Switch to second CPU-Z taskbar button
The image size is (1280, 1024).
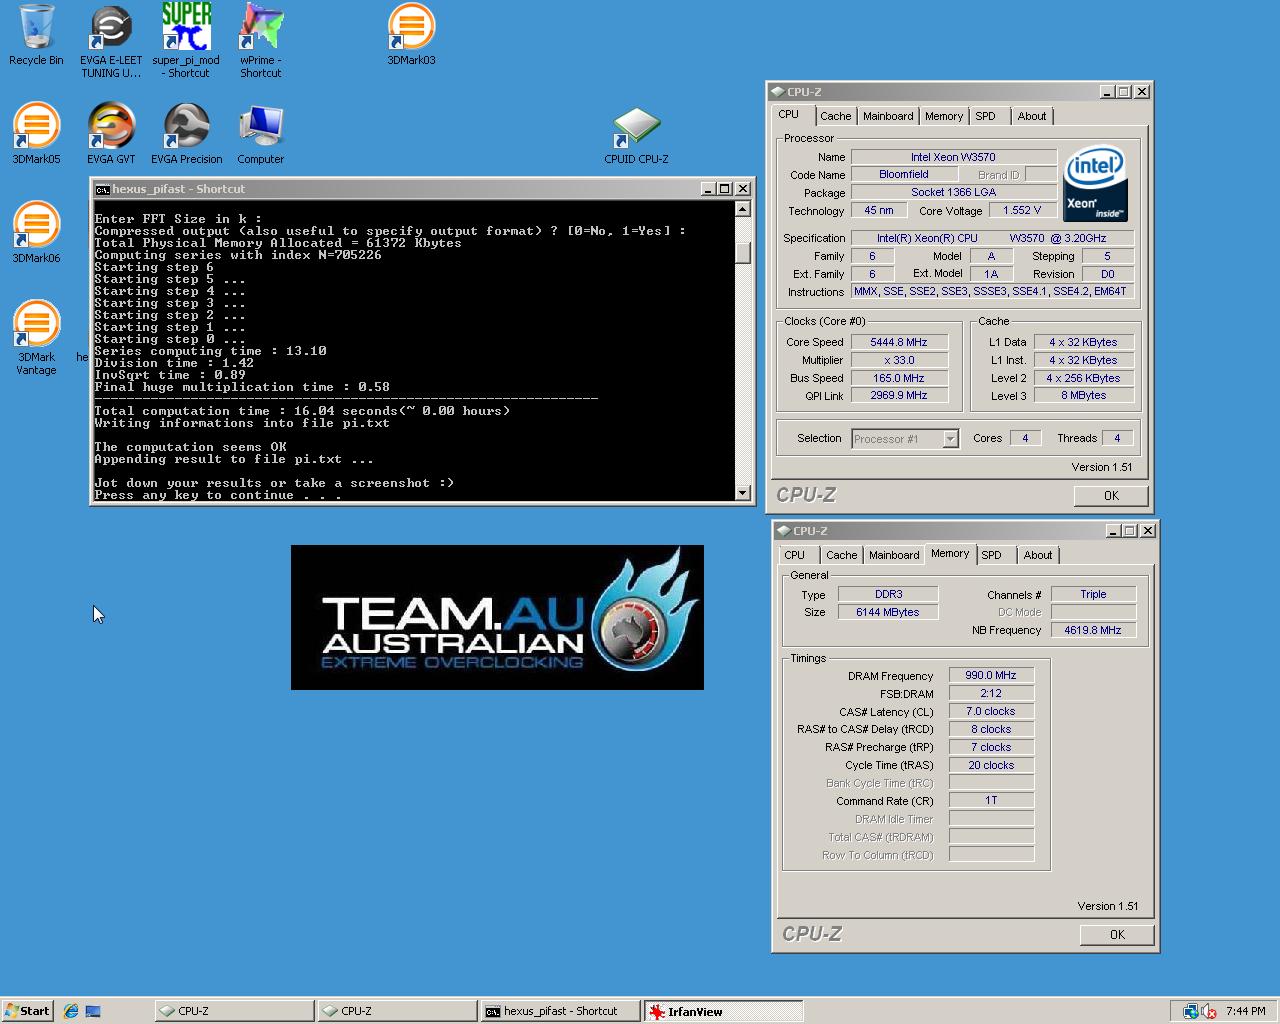[x=396, y=1011]
